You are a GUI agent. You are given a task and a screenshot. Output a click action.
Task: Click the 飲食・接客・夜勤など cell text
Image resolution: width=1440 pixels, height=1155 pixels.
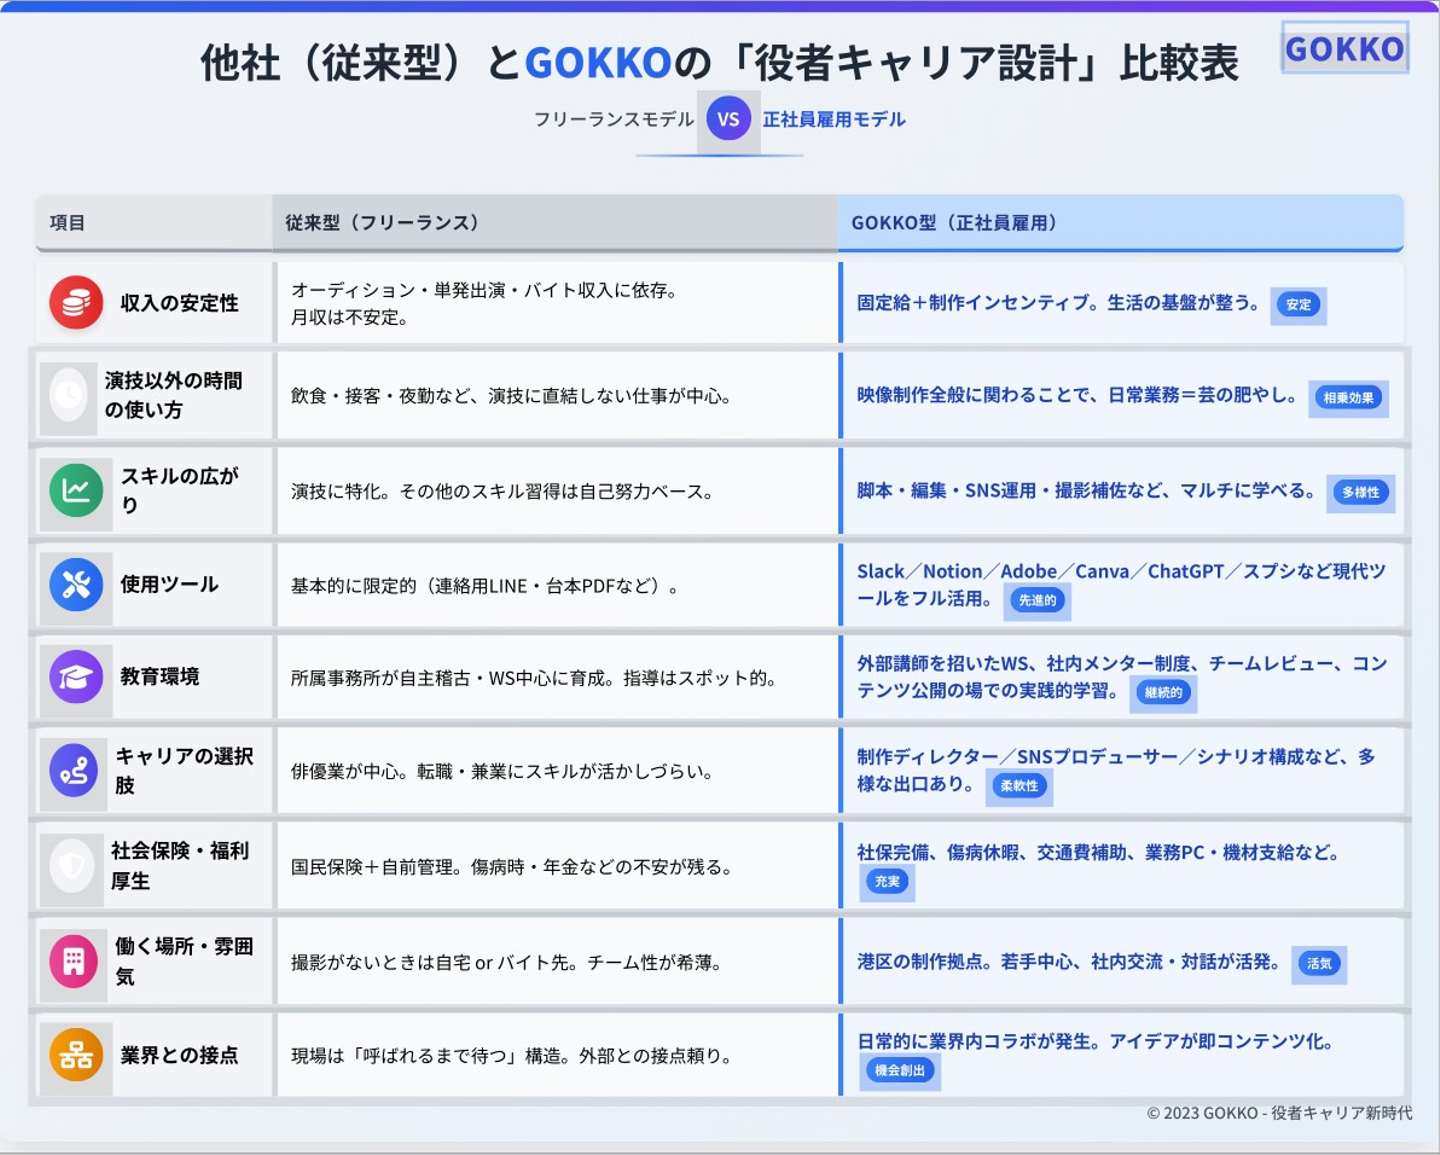[x=512, y=396]
